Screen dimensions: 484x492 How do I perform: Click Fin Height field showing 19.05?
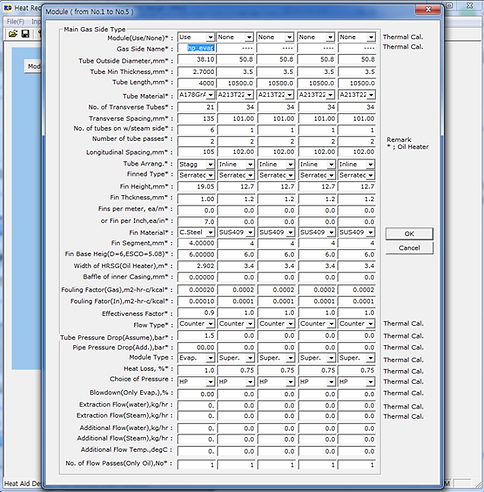coord(196,187)
